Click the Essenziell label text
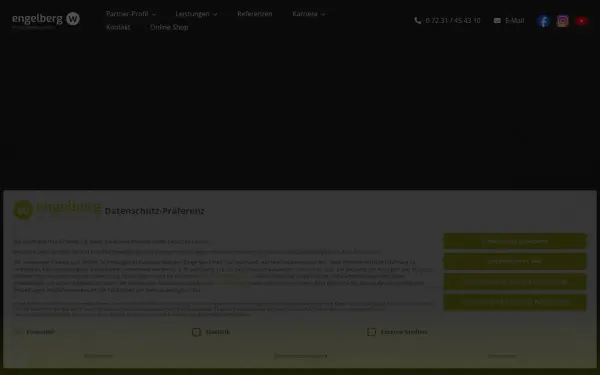The width and height of the screenshot is (600, 375). (41, 332)
